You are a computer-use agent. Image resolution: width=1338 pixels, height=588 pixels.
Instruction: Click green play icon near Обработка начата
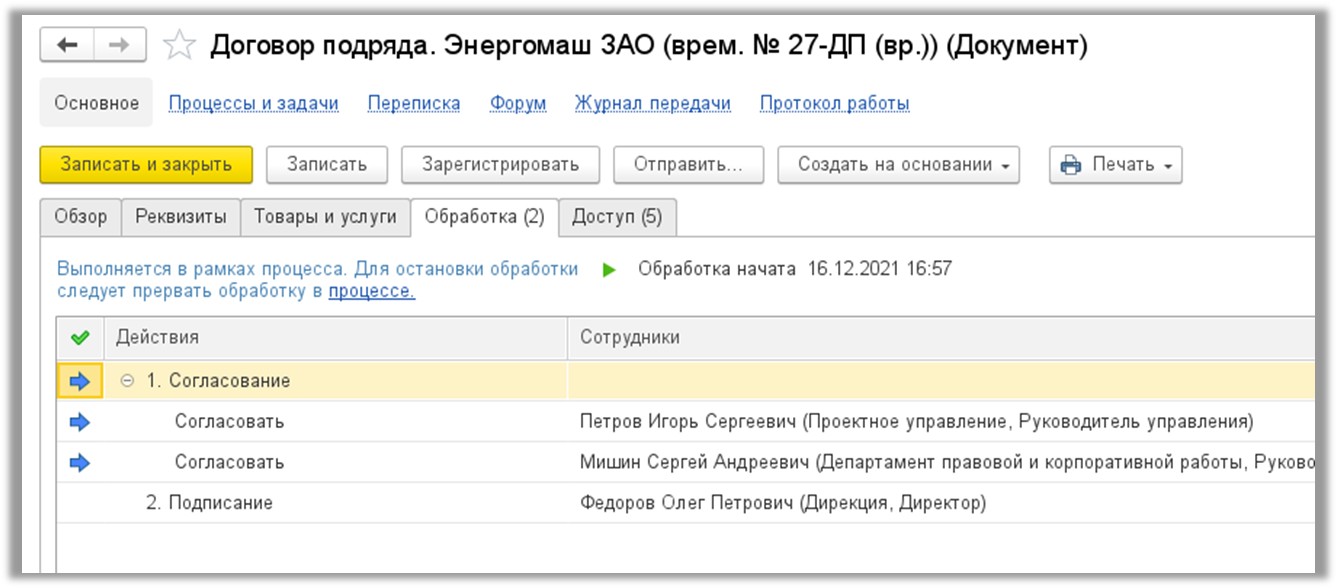tap(609, 269)
